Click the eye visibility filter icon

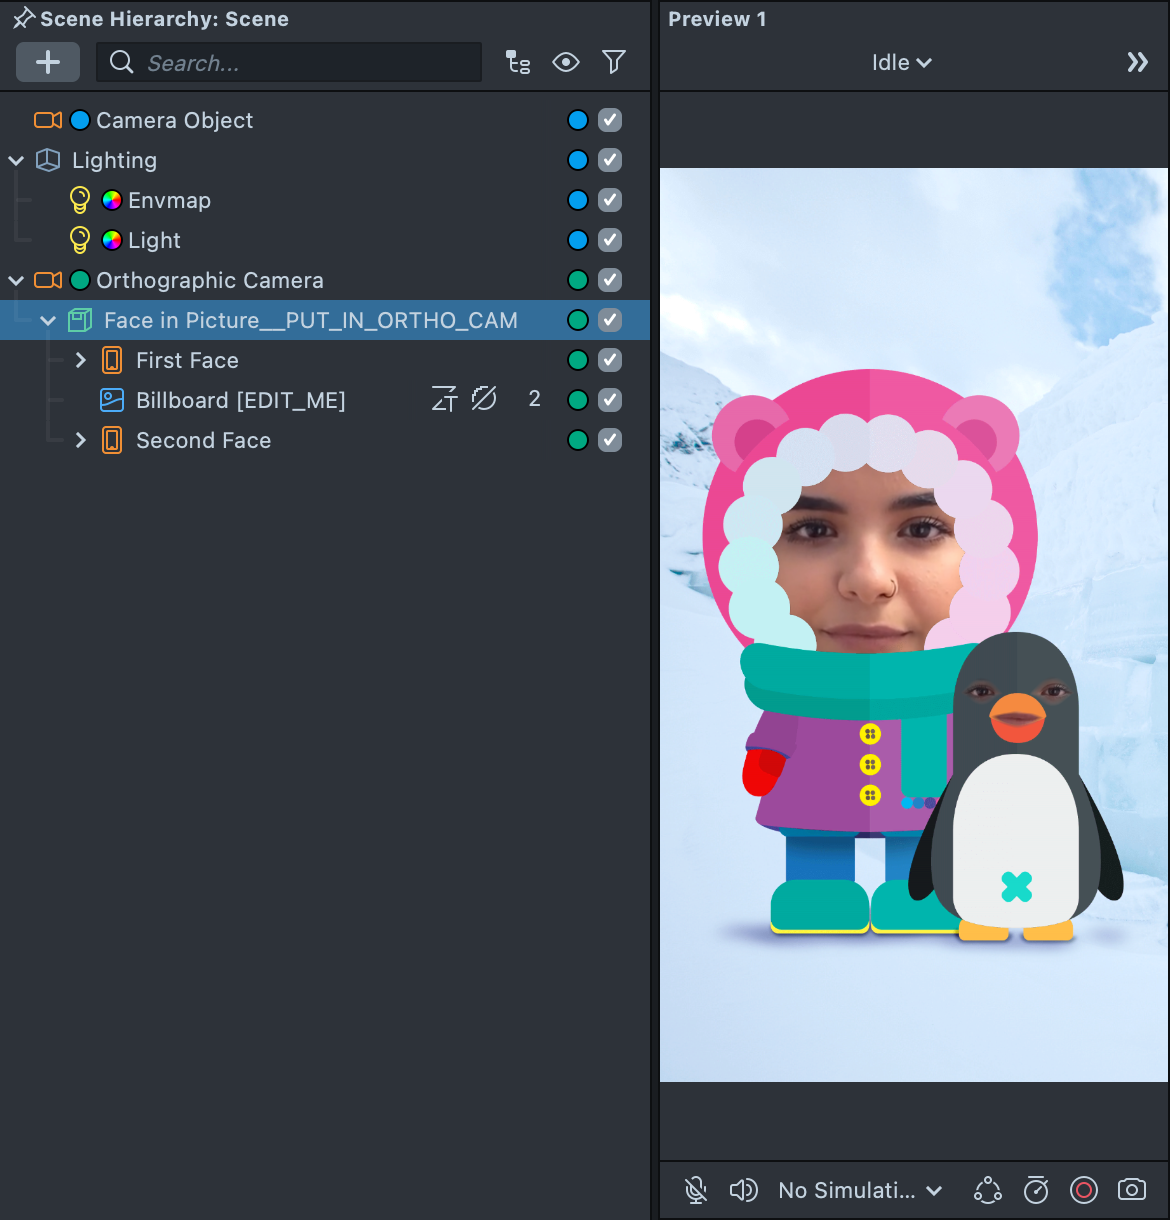tap(566, 62)
